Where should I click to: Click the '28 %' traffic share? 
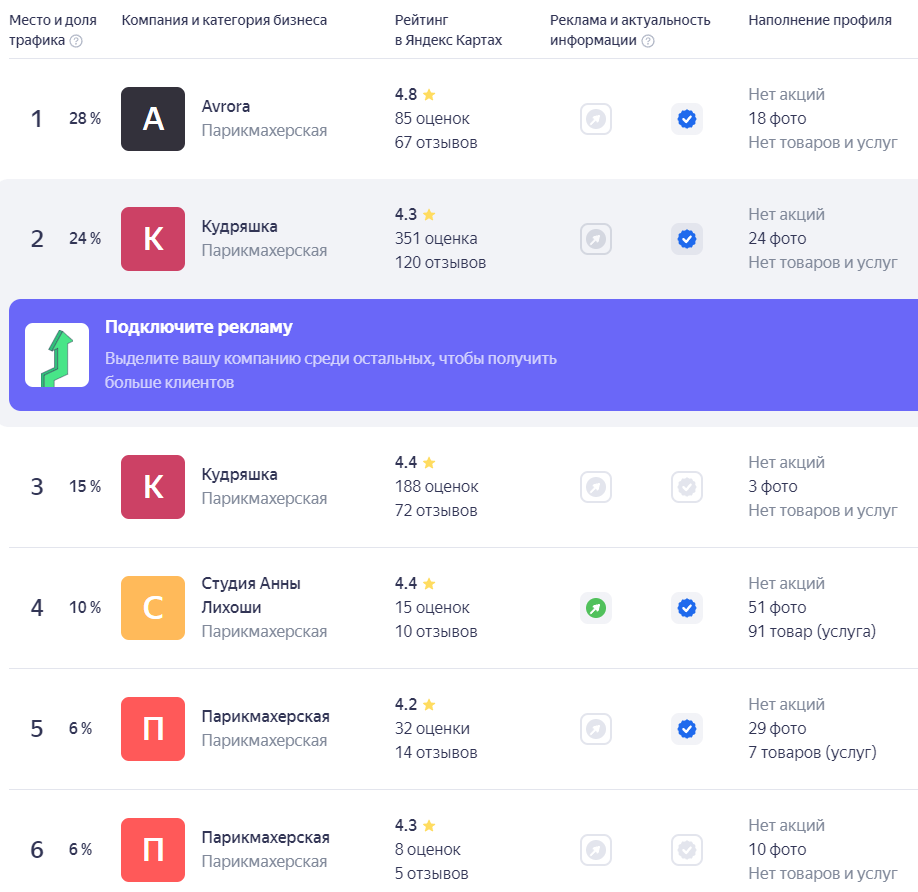click(x=85, y=119)
